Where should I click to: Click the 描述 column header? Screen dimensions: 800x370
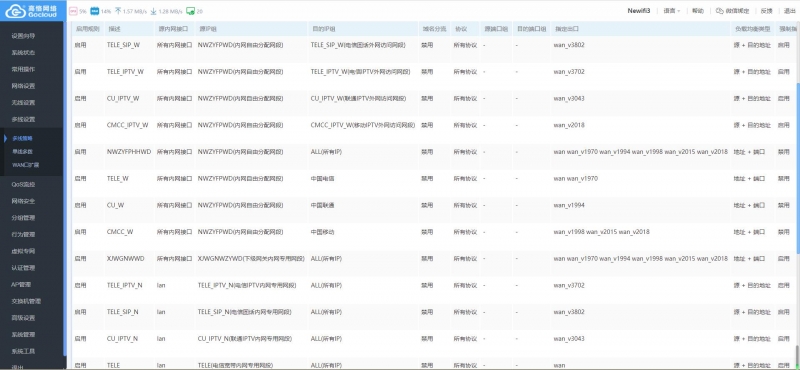[114, 29]
